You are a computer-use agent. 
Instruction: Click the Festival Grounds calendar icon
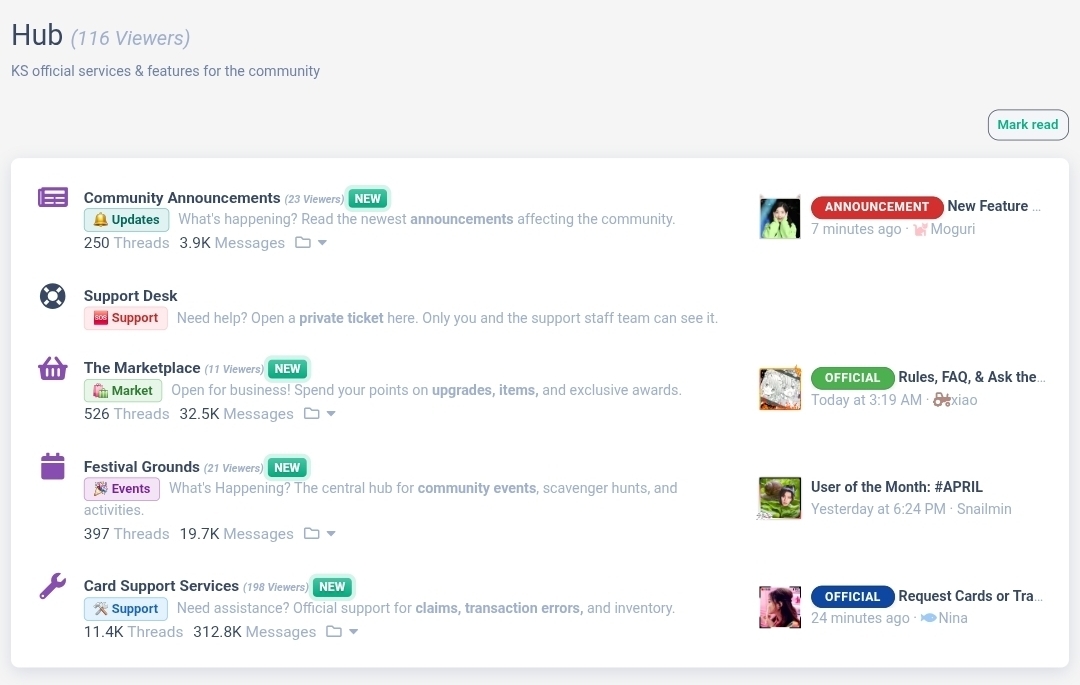pyautogui.click(x=52, y=466)
